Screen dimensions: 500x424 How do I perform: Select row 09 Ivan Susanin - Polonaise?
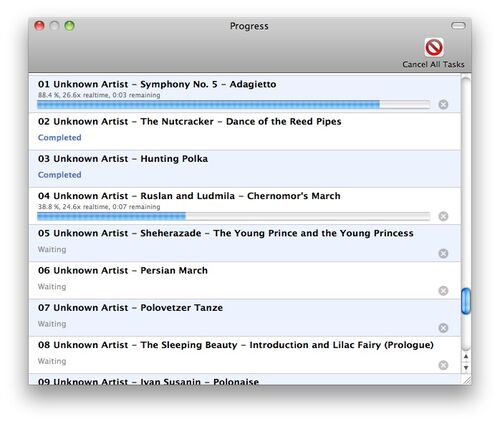pos(245,379)
